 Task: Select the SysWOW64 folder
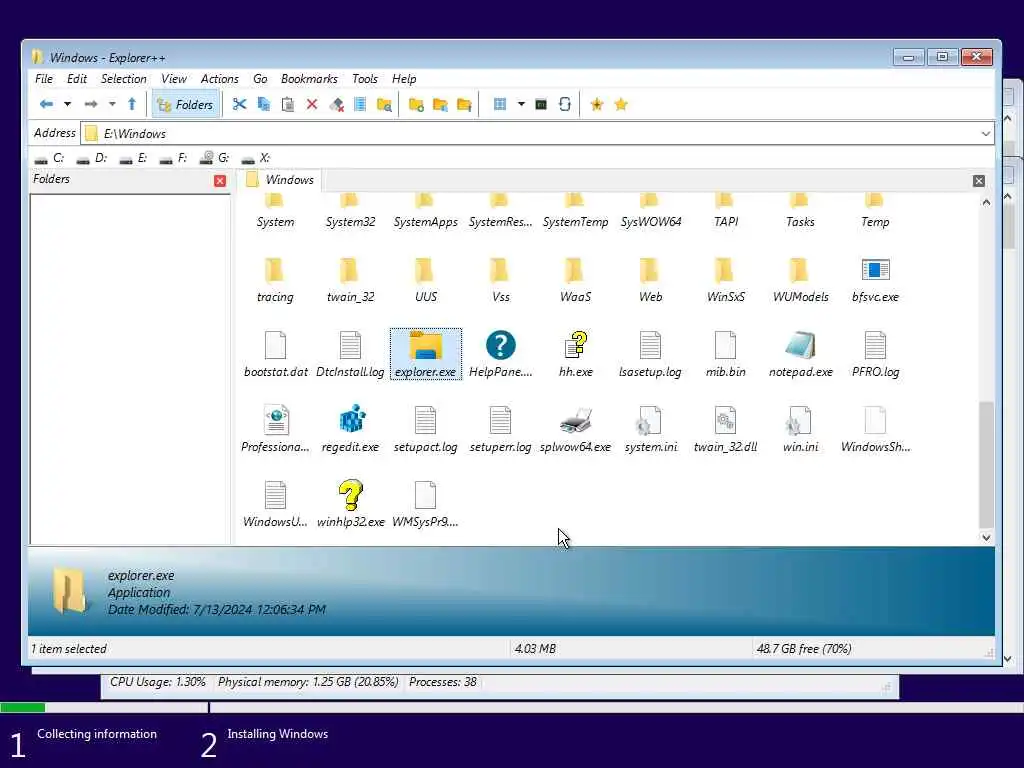tap(650, 212)
